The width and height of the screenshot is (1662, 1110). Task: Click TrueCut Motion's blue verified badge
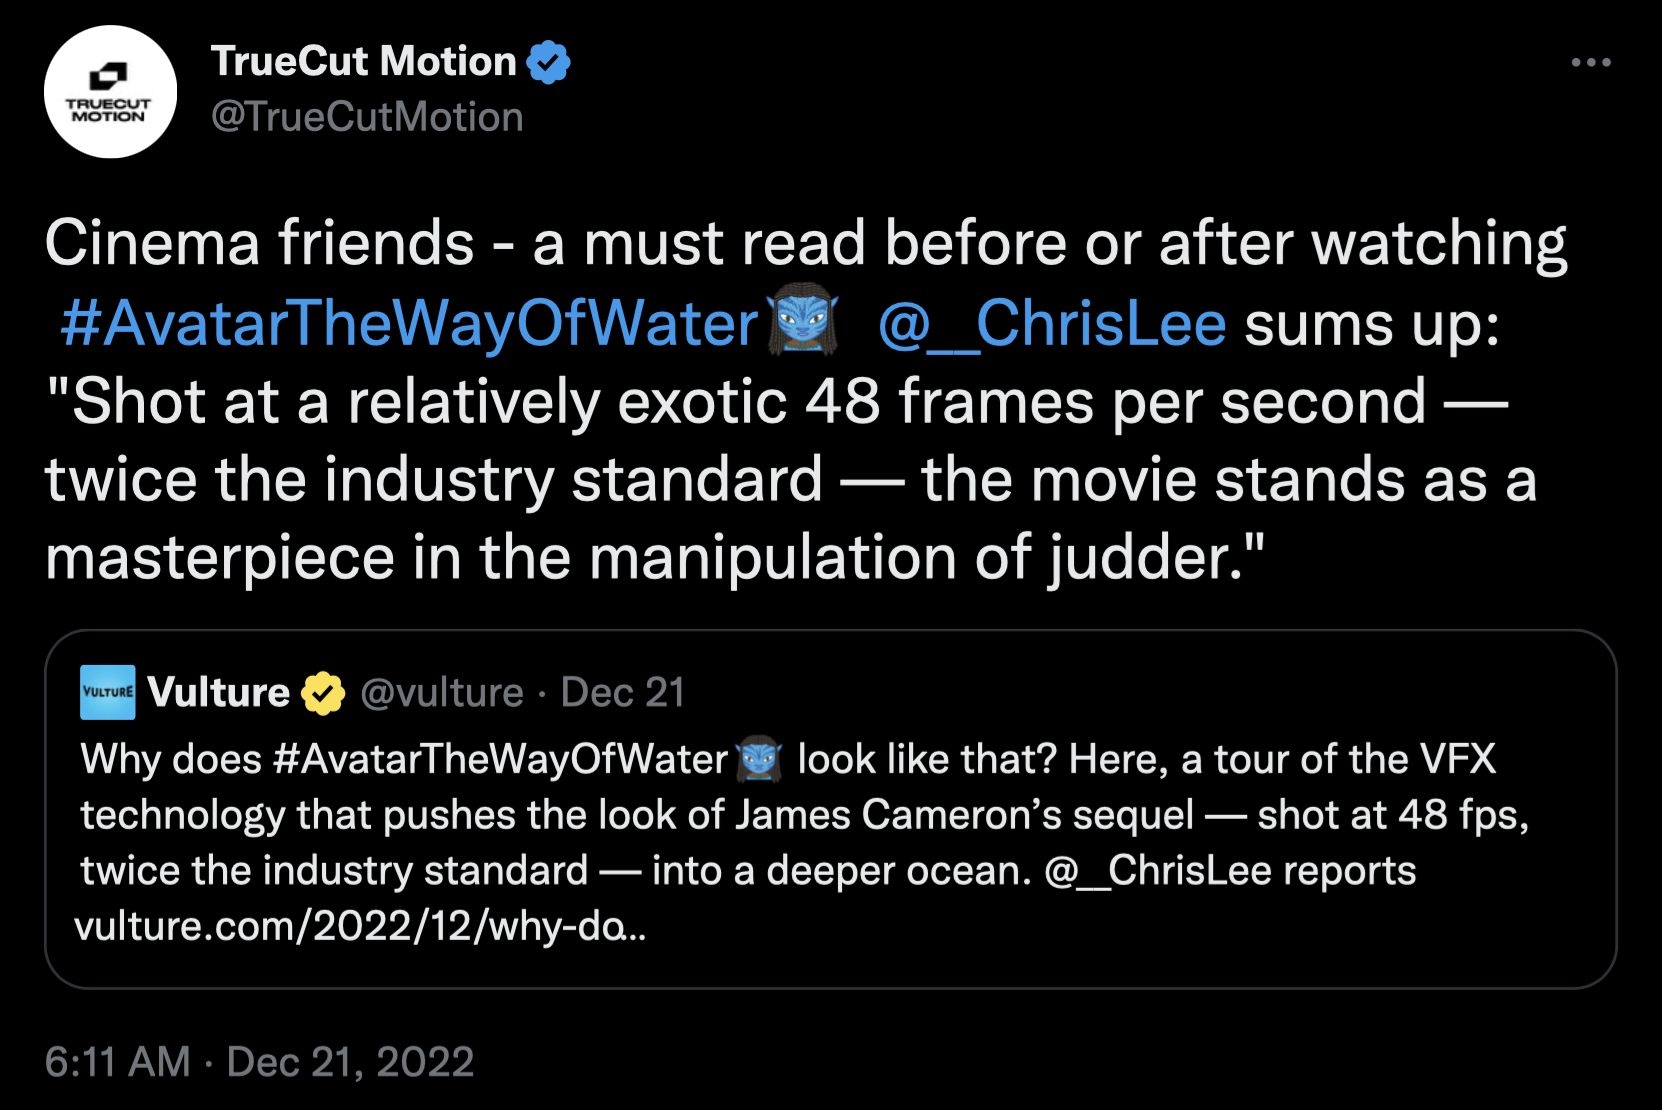(x=548, y=62)
